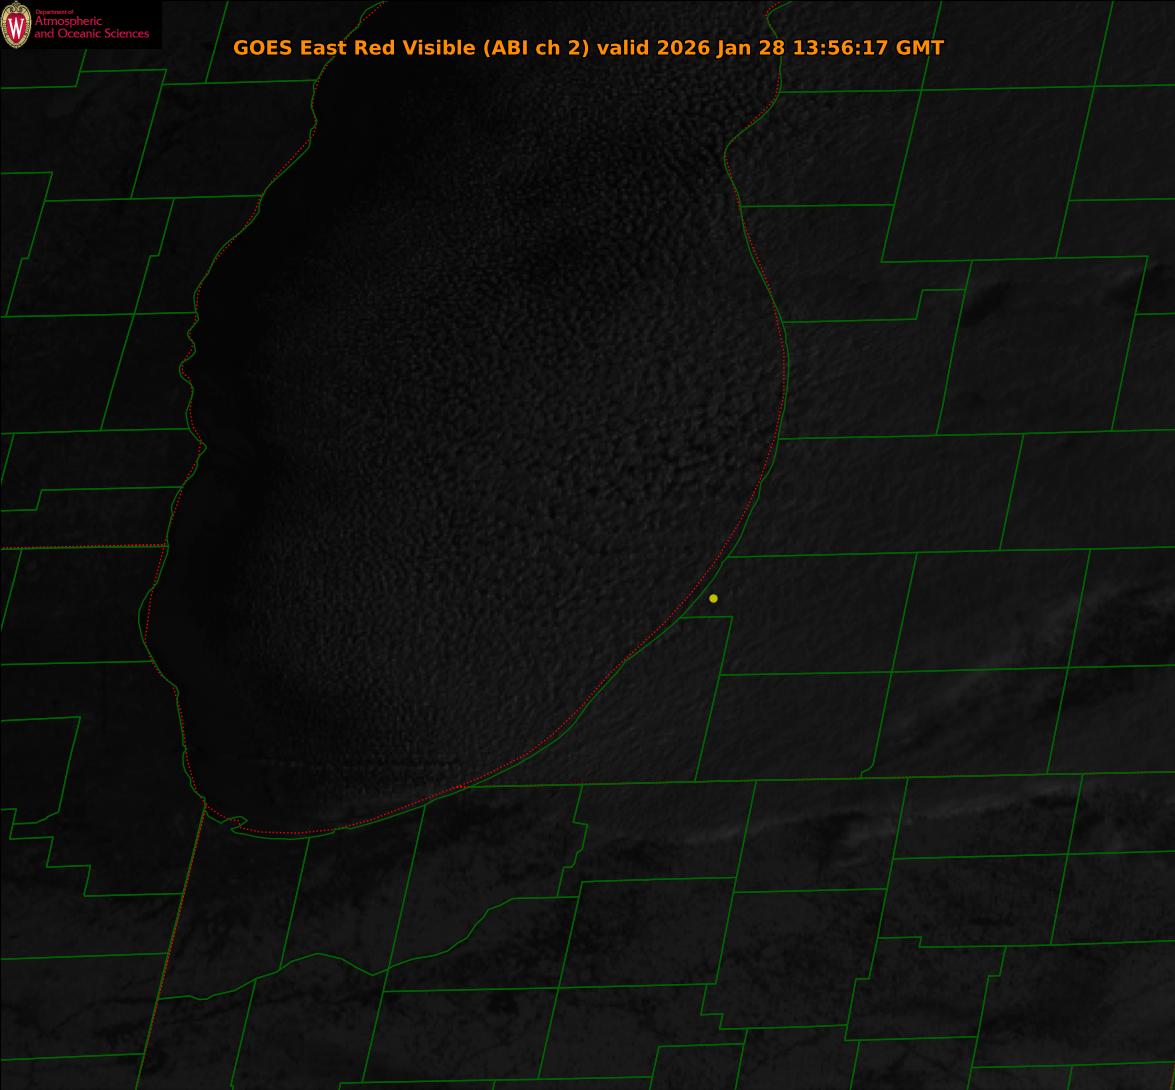Click the 'GMT' timezone label

(920, 48)
